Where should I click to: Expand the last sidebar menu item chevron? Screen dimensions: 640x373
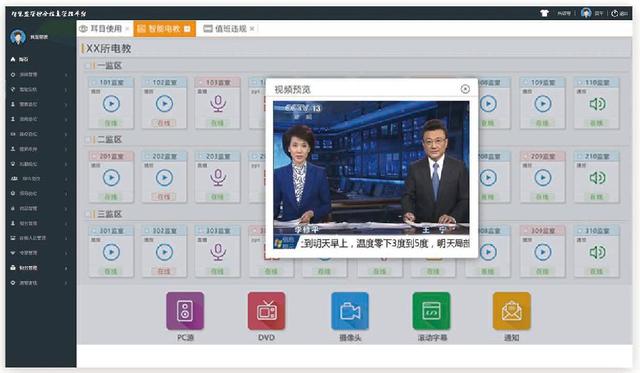pos(66,283)
